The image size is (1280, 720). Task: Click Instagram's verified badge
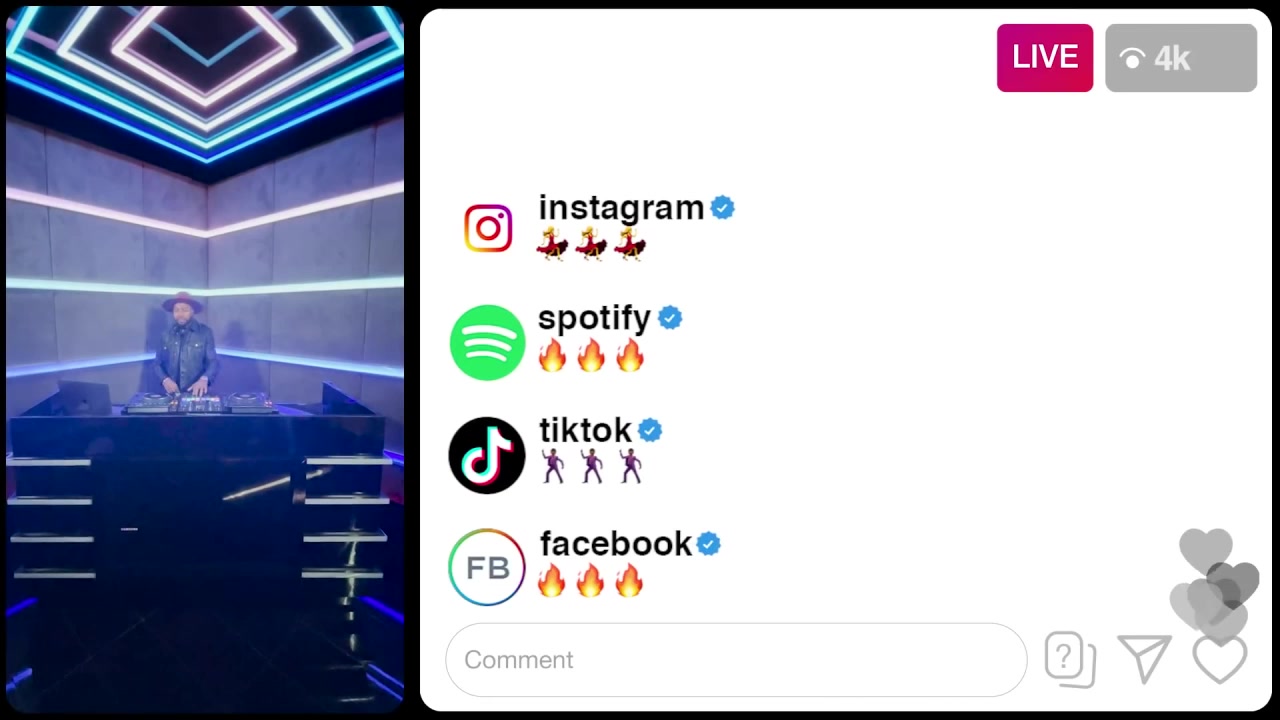tap(722, 208)
